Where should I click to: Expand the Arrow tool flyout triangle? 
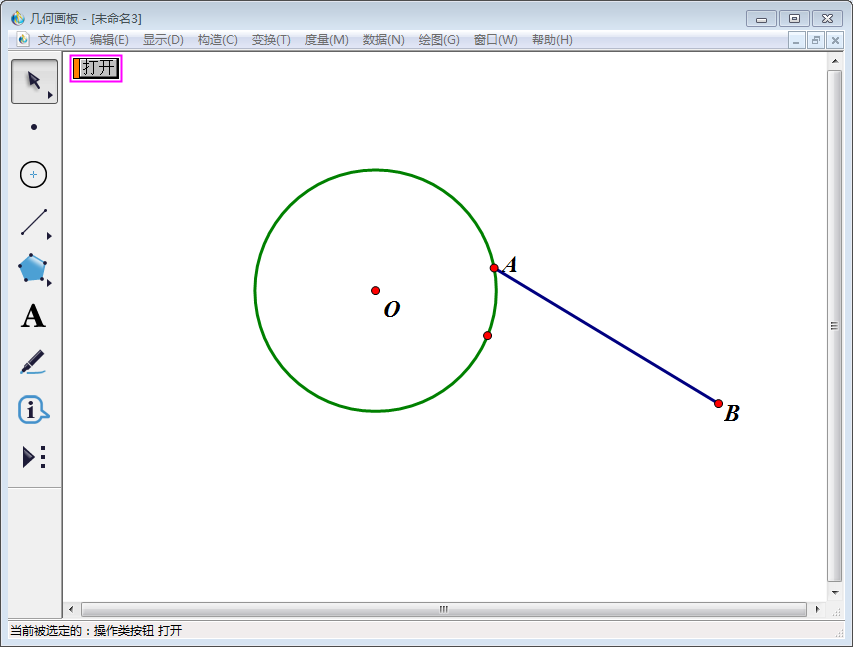tap(50, 95)
